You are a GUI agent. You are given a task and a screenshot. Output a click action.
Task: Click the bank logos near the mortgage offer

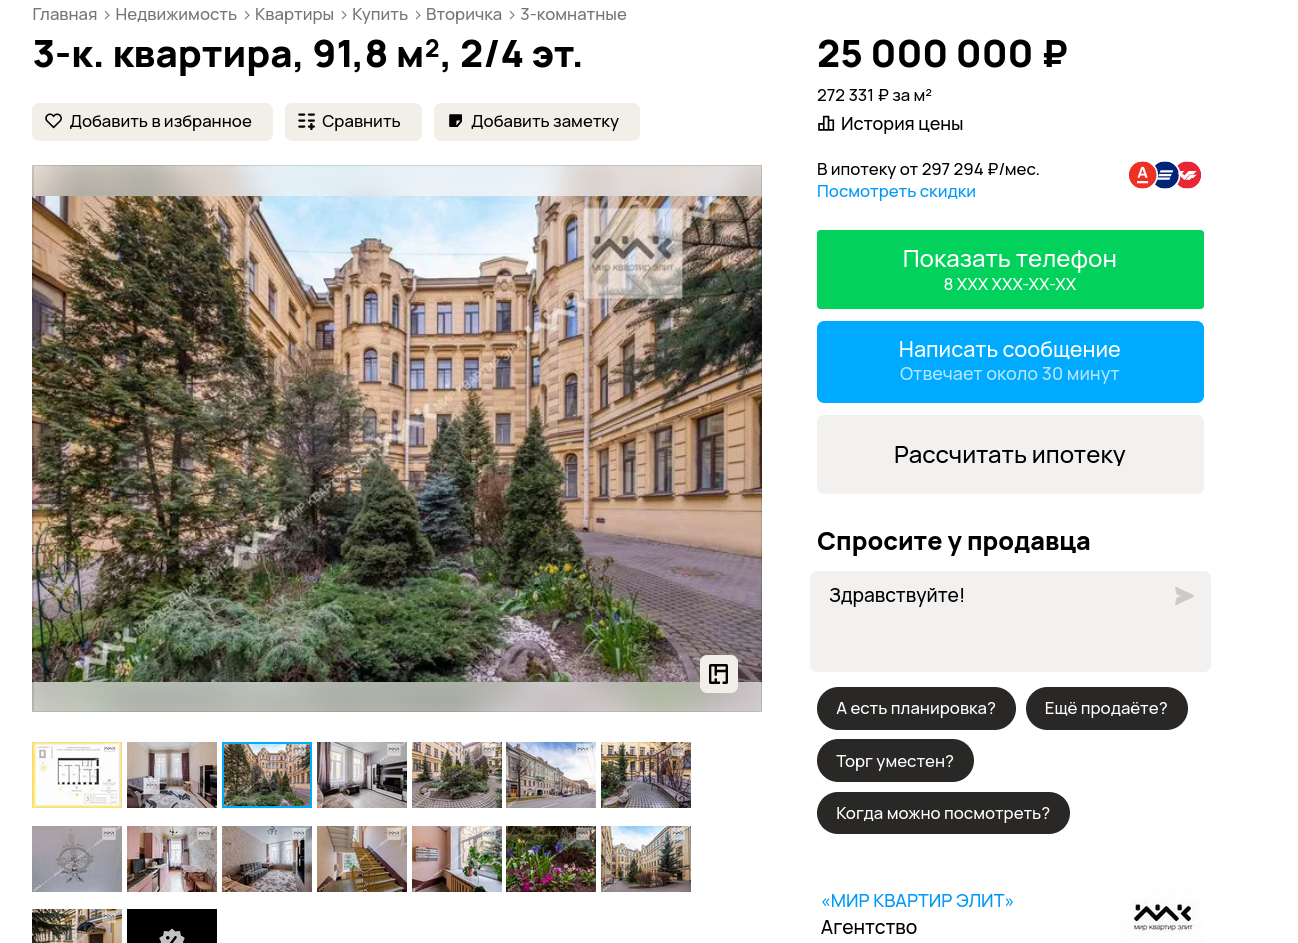tap(1165, 175)
